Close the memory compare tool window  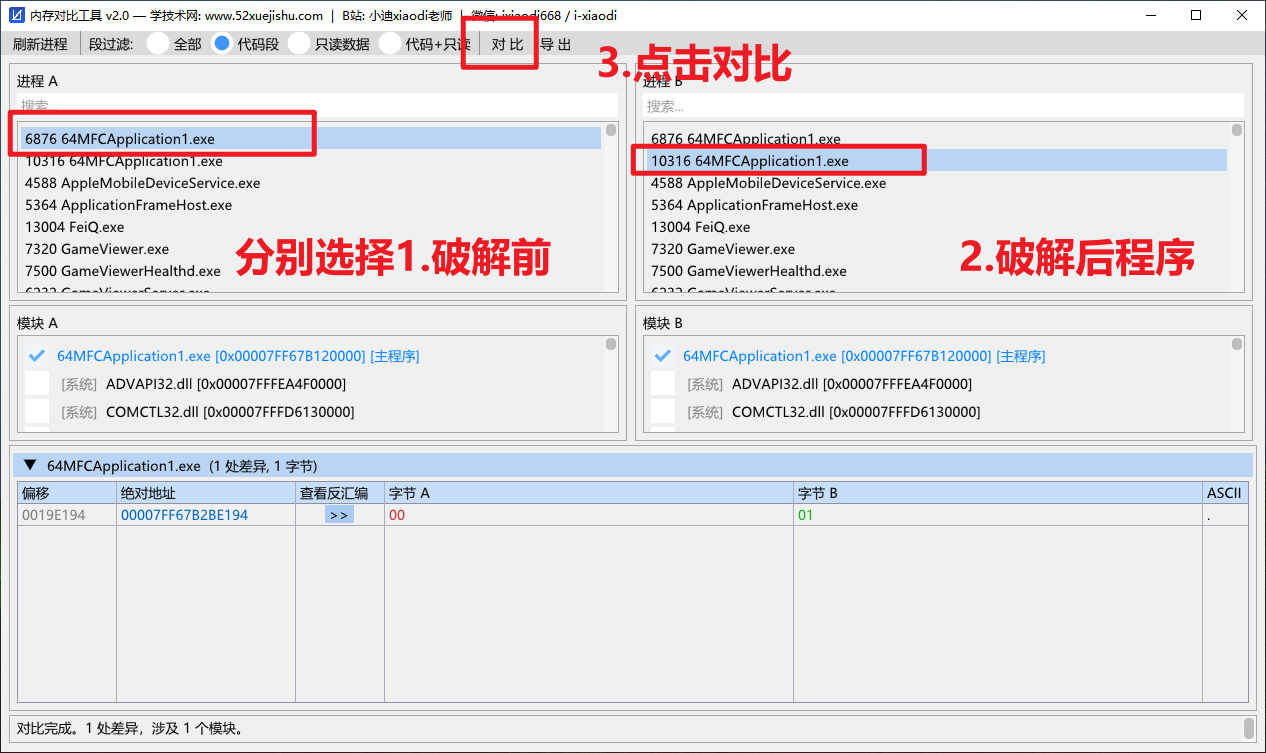[x=1242, y=15]
